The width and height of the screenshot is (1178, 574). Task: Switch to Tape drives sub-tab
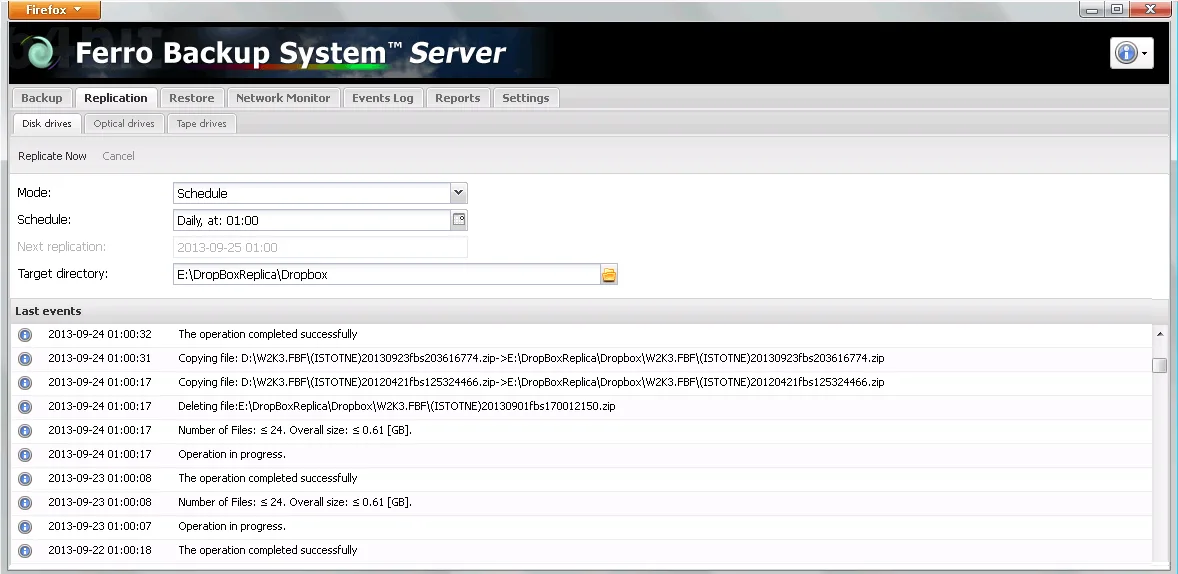point(201,123)
